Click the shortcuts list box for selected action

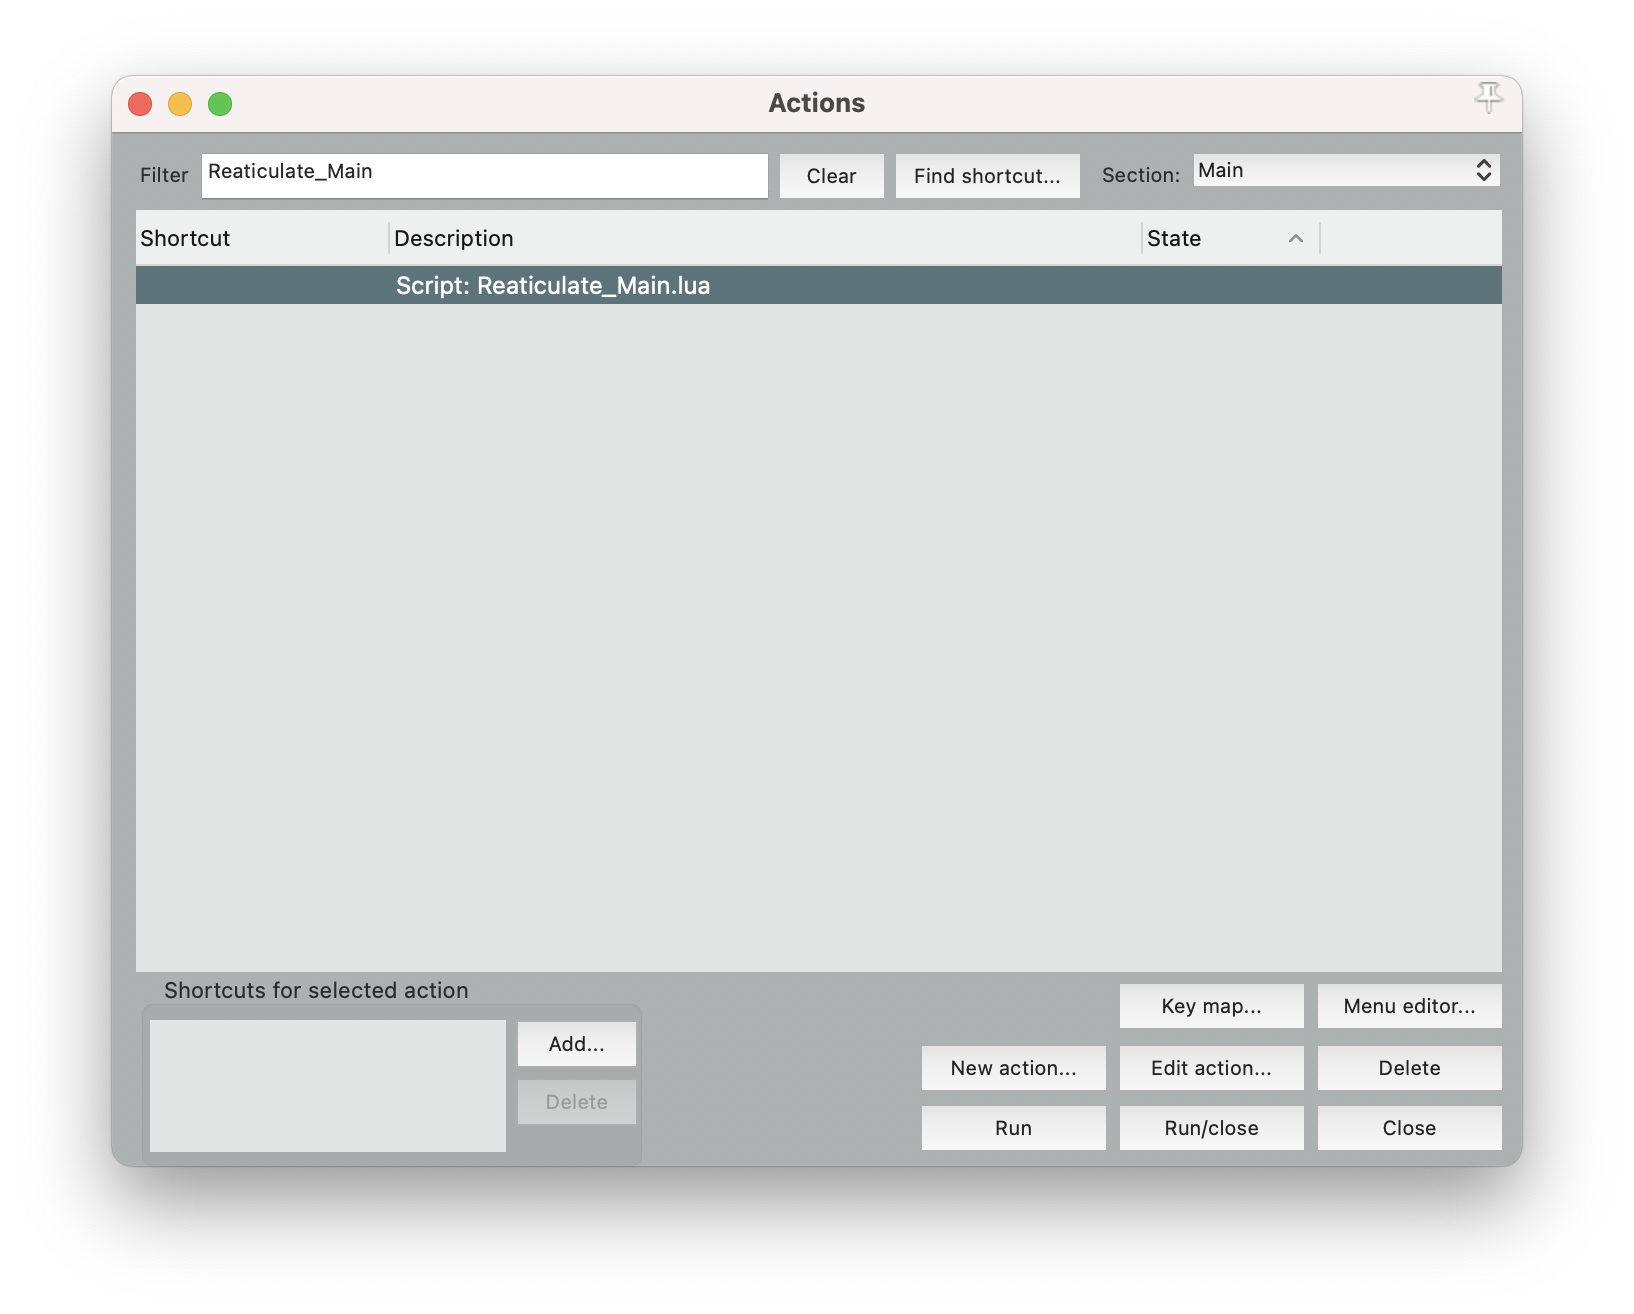tap(327, 1085)
